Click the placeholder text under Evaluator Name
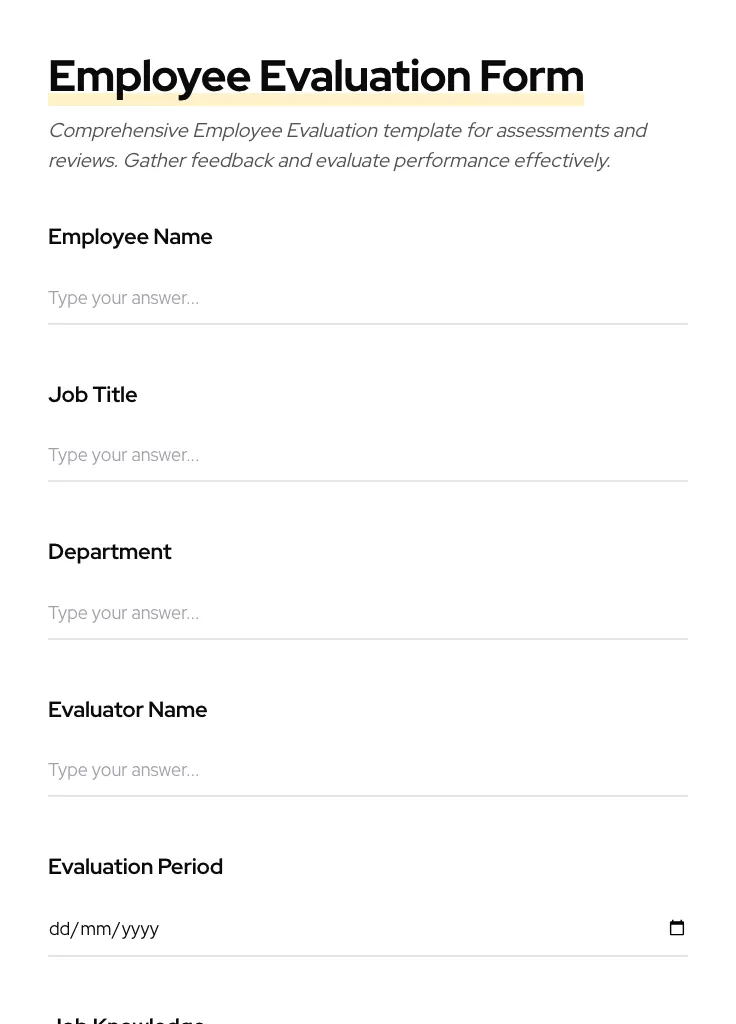Screen dimensions: 736x1024 coord(123,770)
